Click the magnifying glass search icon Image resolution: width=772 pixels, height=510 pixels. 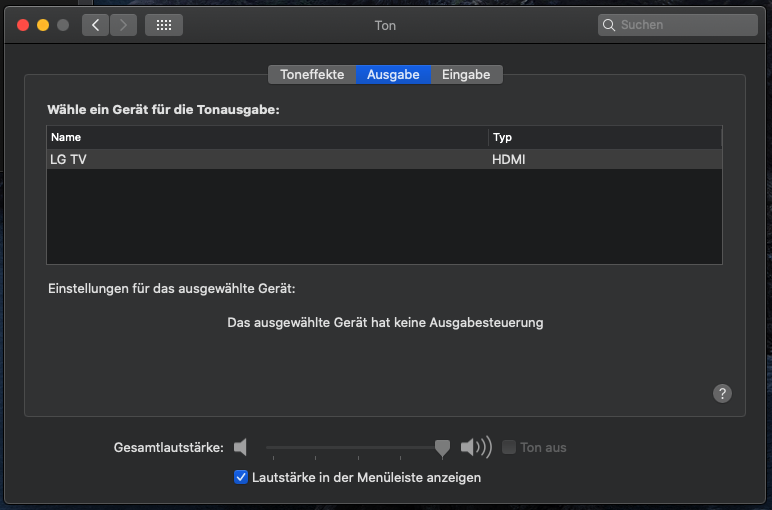tap(609, 25)
